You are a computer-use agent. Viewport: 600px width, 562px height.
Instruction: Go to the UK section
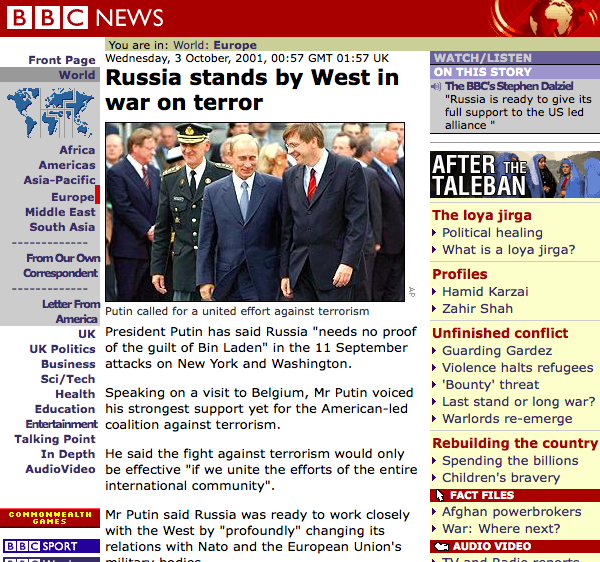pyautogui.click(x=87, y=334)
